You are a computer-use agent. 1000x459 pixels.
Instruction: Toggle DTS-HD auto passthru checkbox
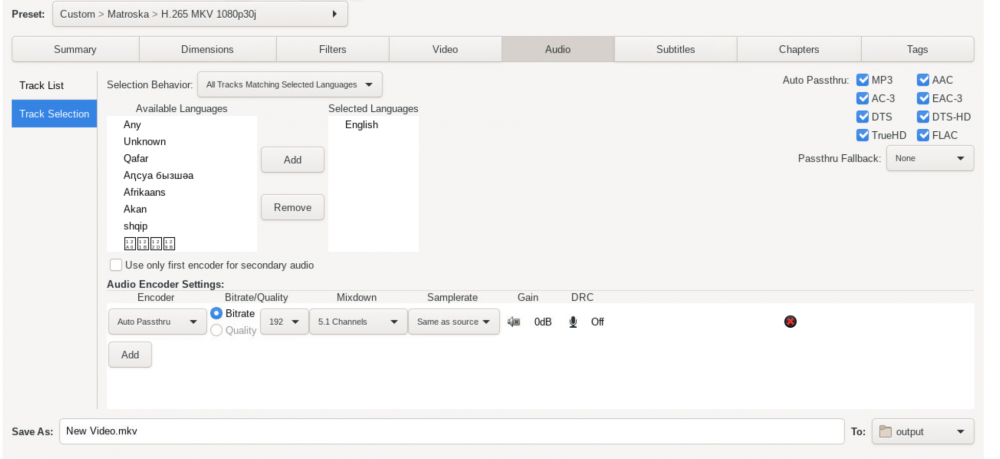[923, 117]
